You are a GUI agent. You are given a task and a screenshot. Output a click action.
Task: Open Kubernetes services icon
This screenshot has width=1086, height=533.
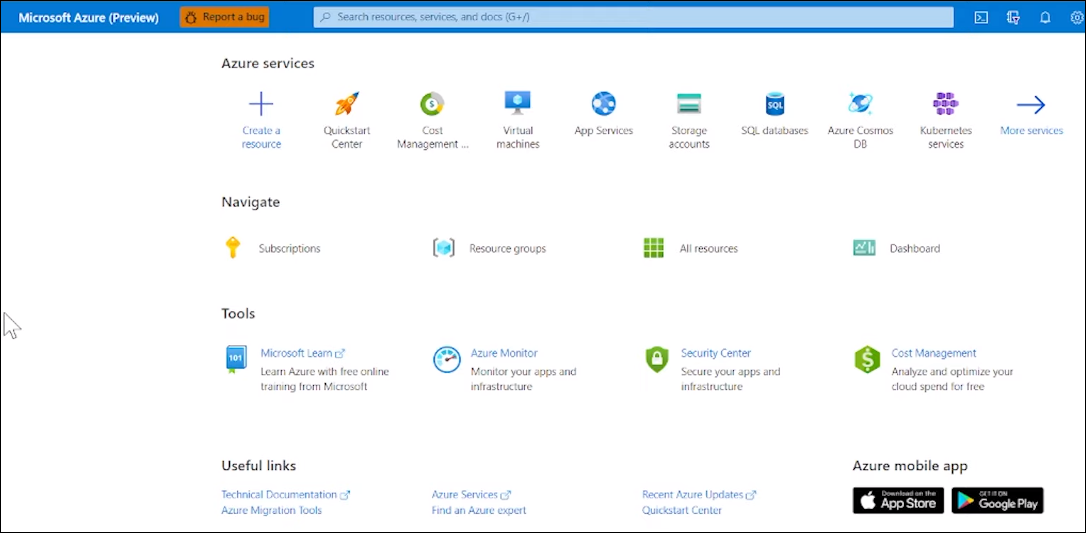coord(945,104)
